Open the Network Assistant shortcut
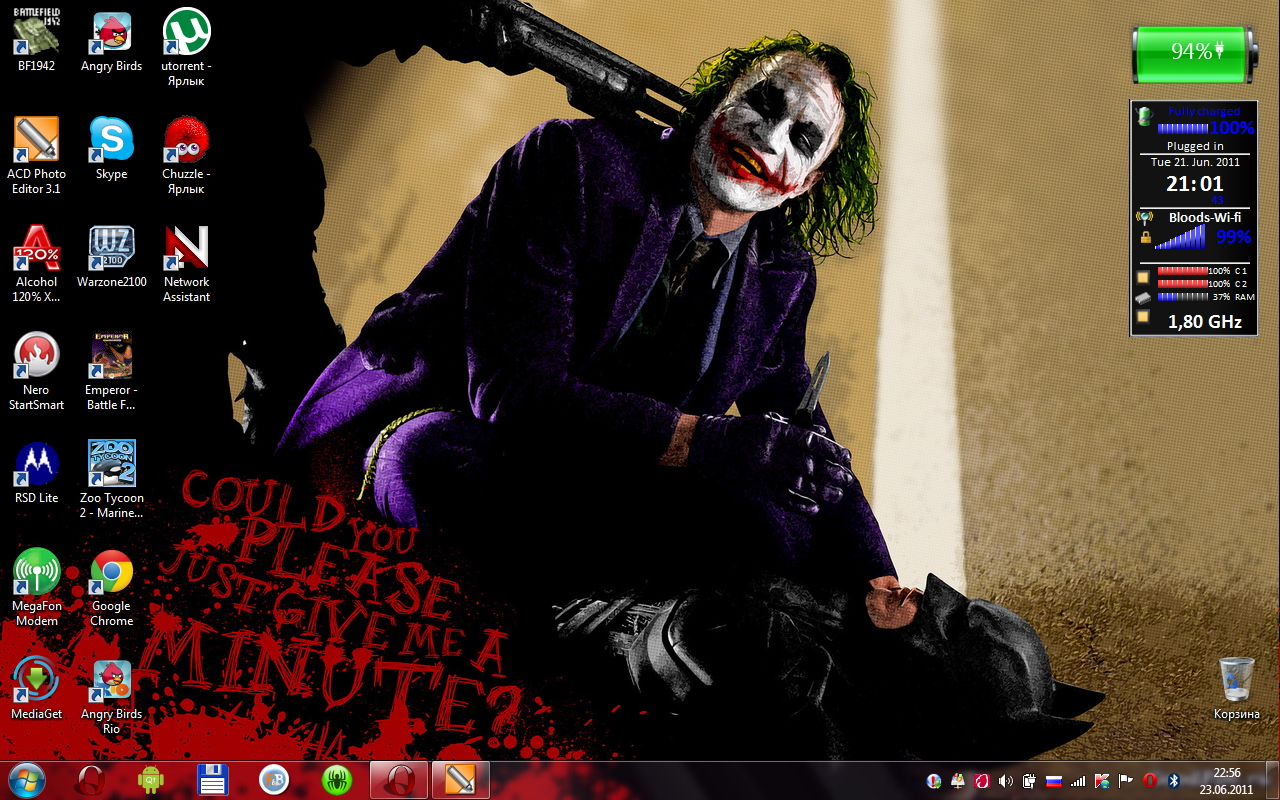 (186, 263)
